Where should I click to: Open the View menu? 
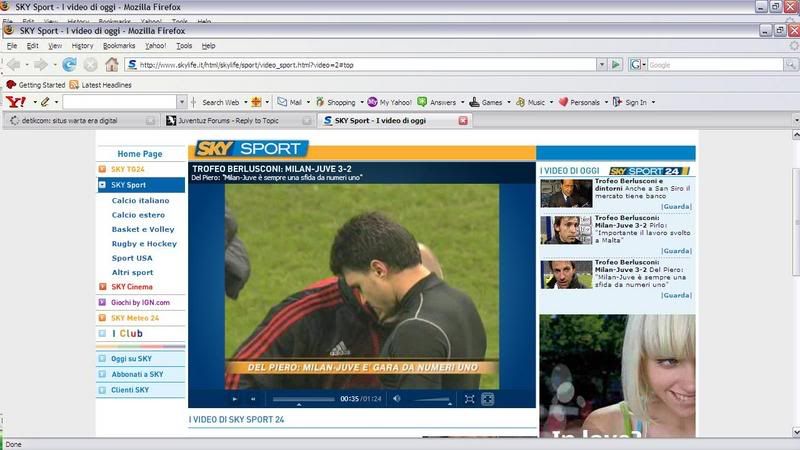click(x=55, y=45)
